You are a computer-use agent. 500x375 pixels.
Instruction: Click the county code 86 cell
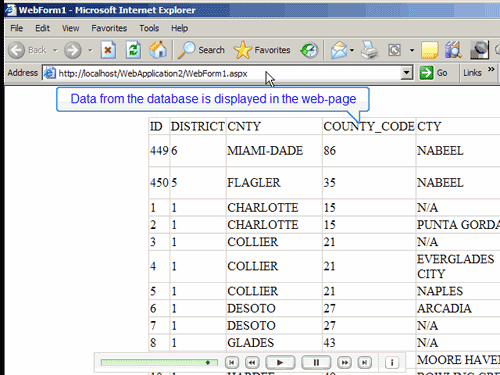click(369, 151)
